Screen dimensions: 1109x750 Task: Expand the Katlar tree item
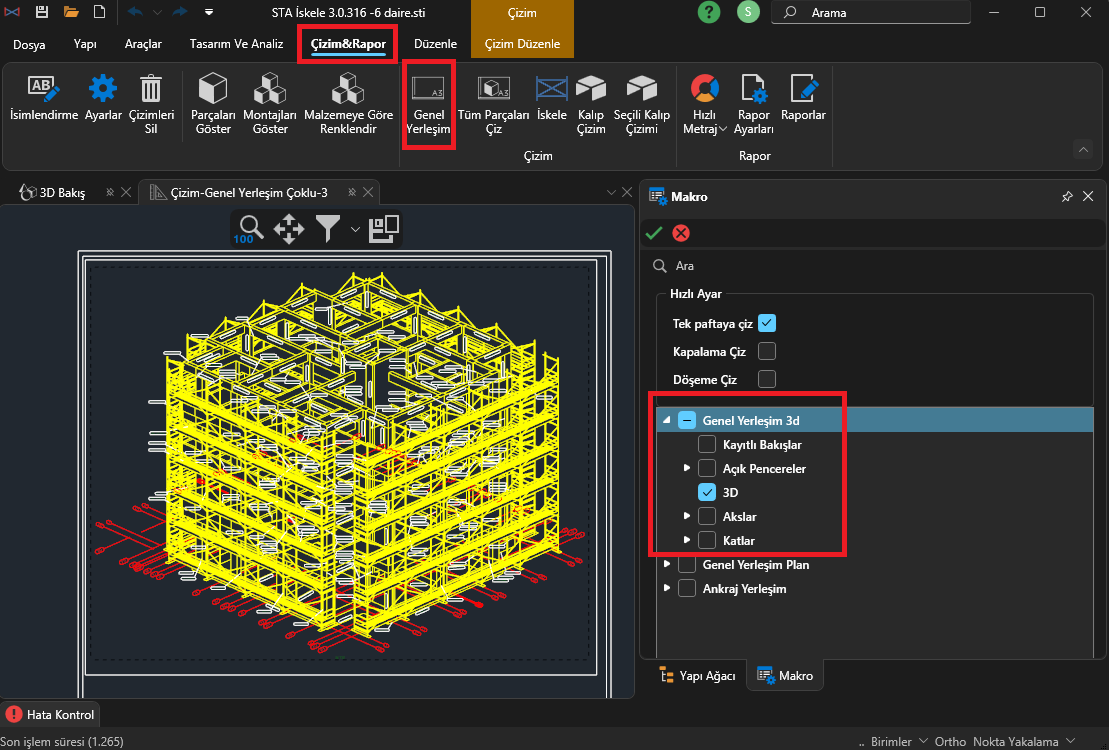(687, 541)
